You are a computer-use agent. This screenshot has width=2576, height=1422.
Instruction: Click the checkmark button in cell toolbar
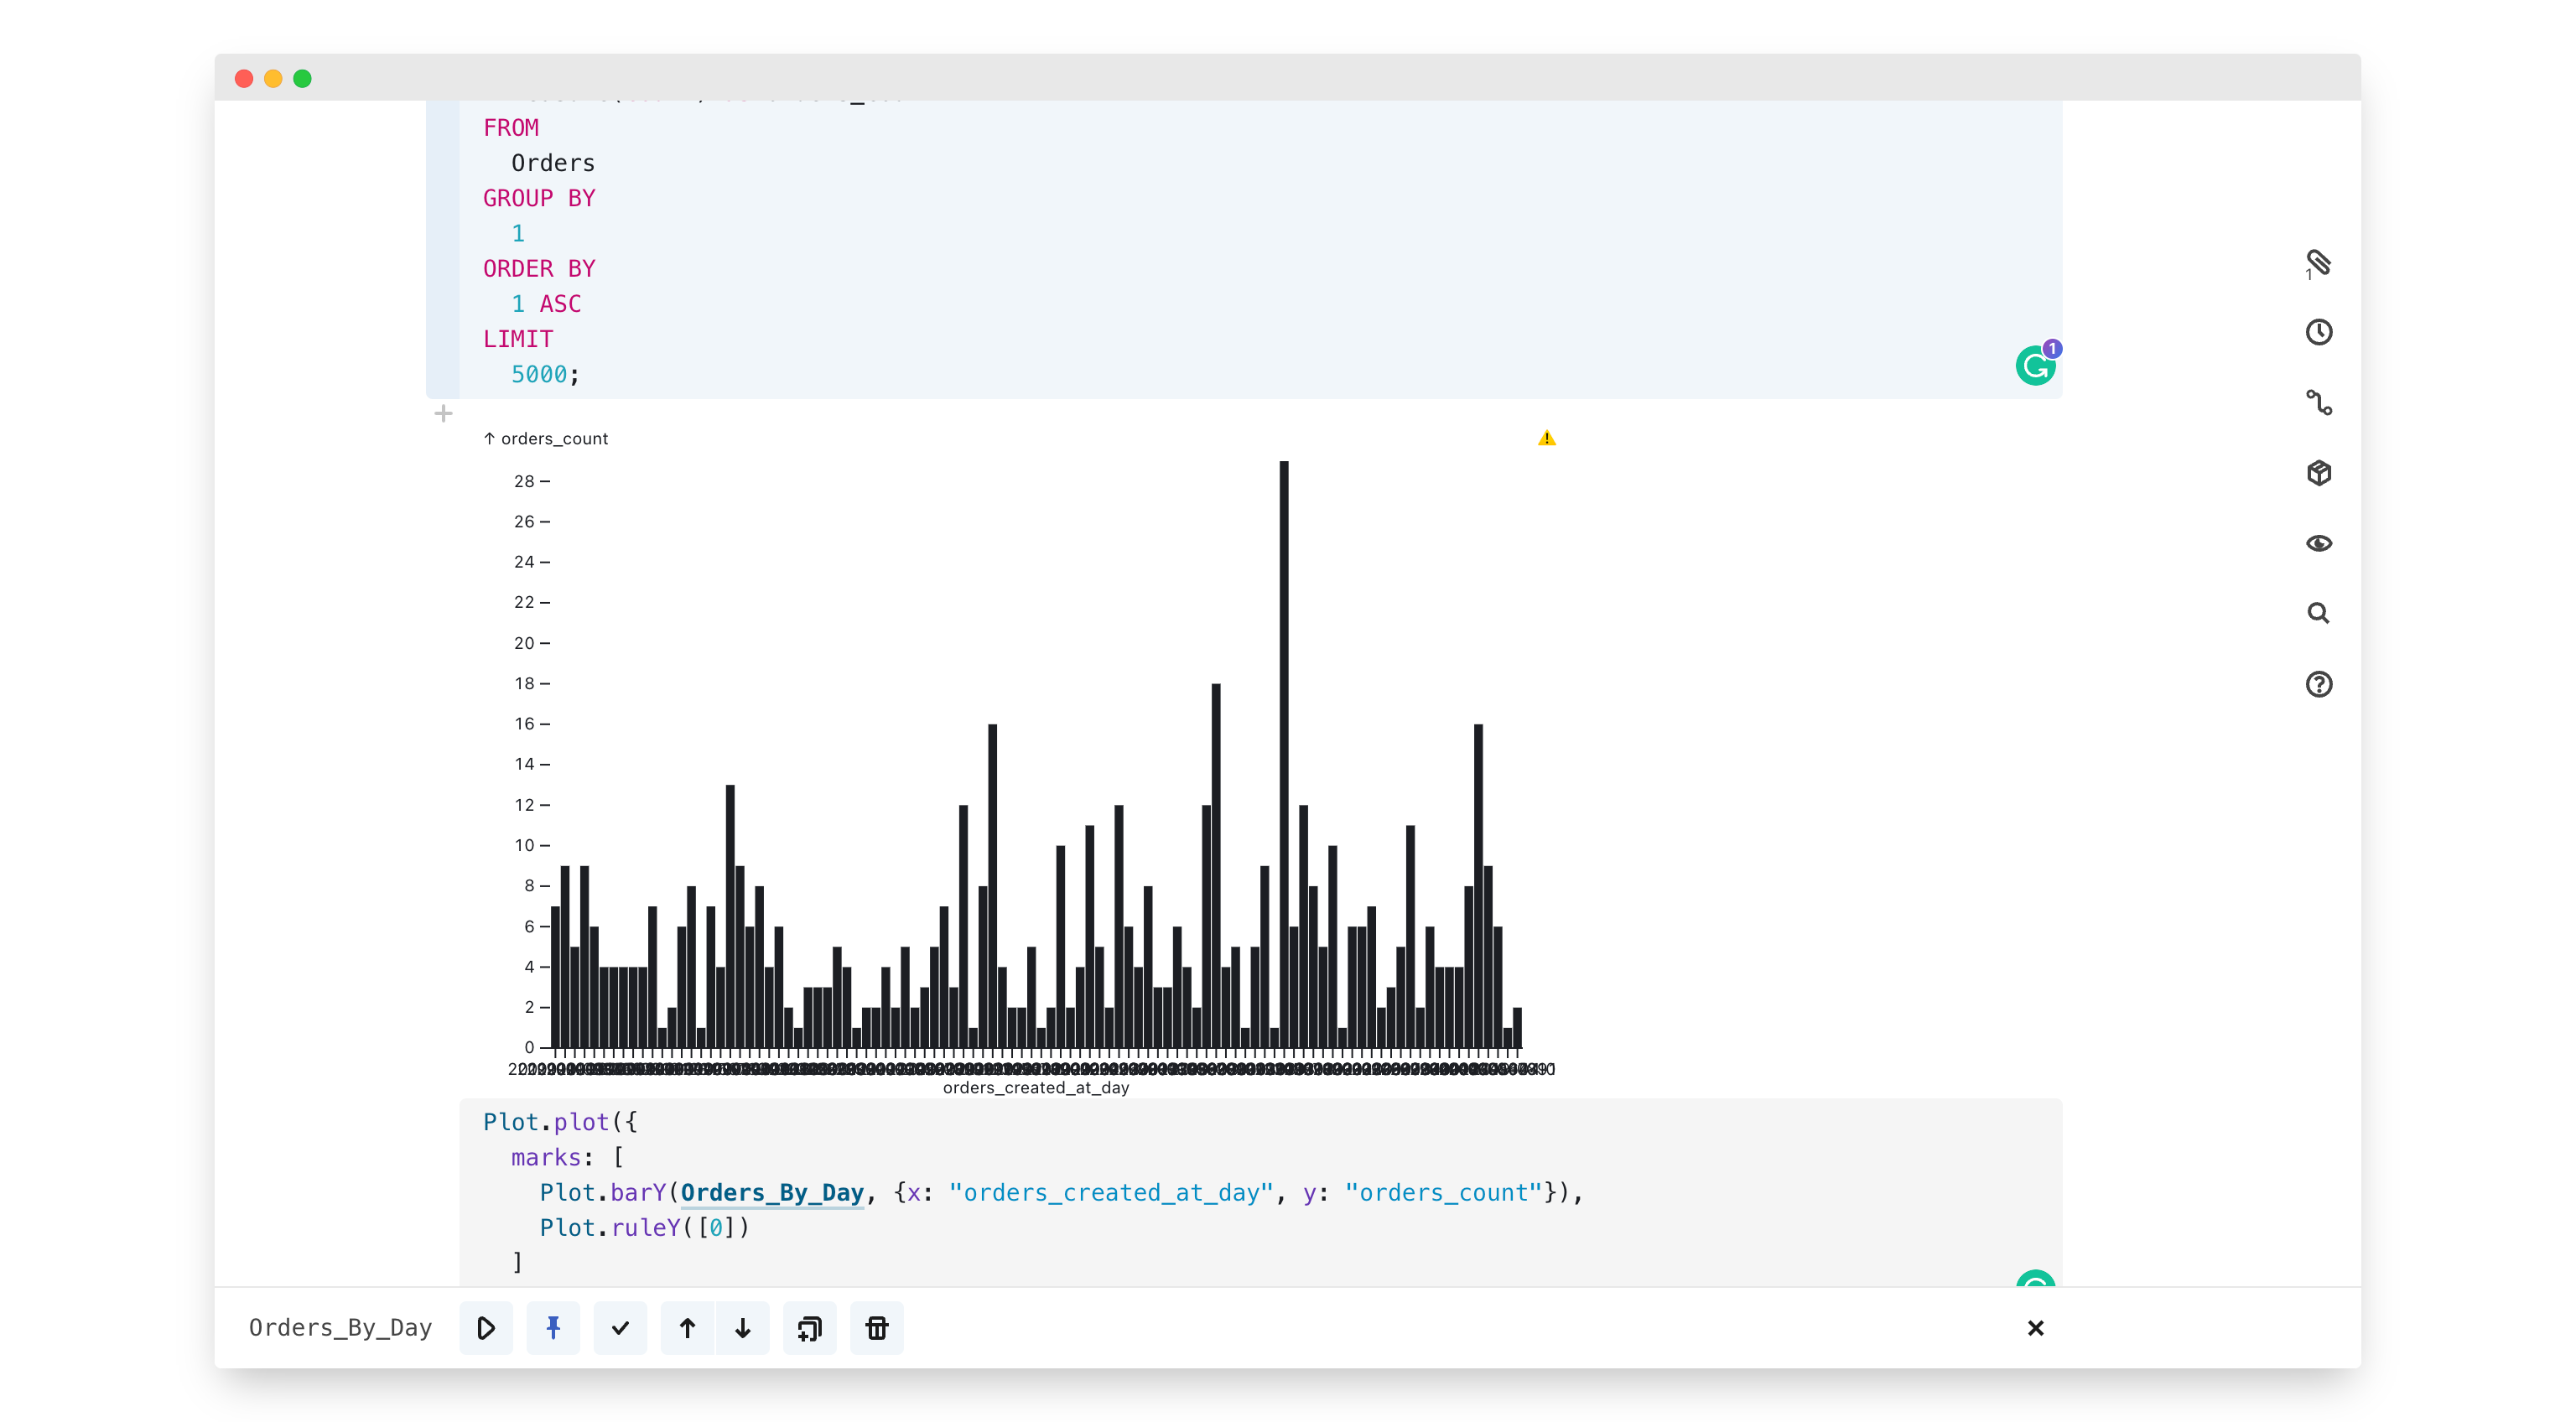(620, 1328)
